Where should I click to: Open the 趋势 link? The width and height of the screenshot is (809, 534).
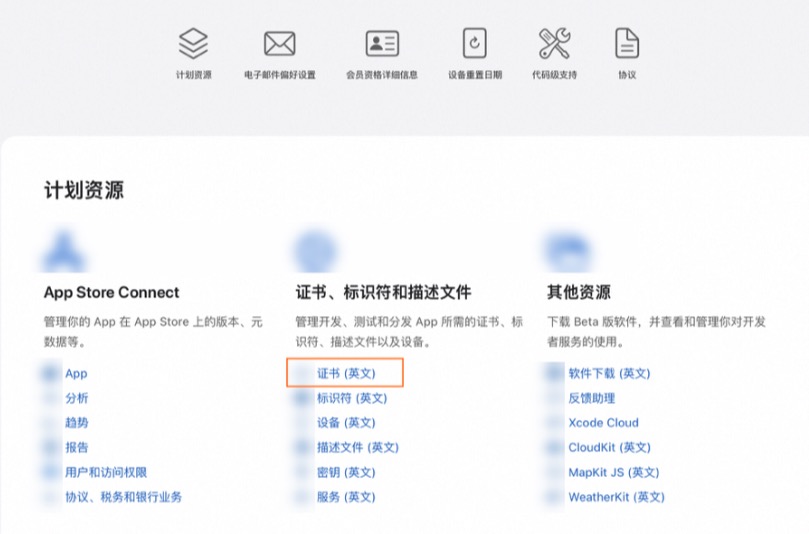(x=76, y=423)
